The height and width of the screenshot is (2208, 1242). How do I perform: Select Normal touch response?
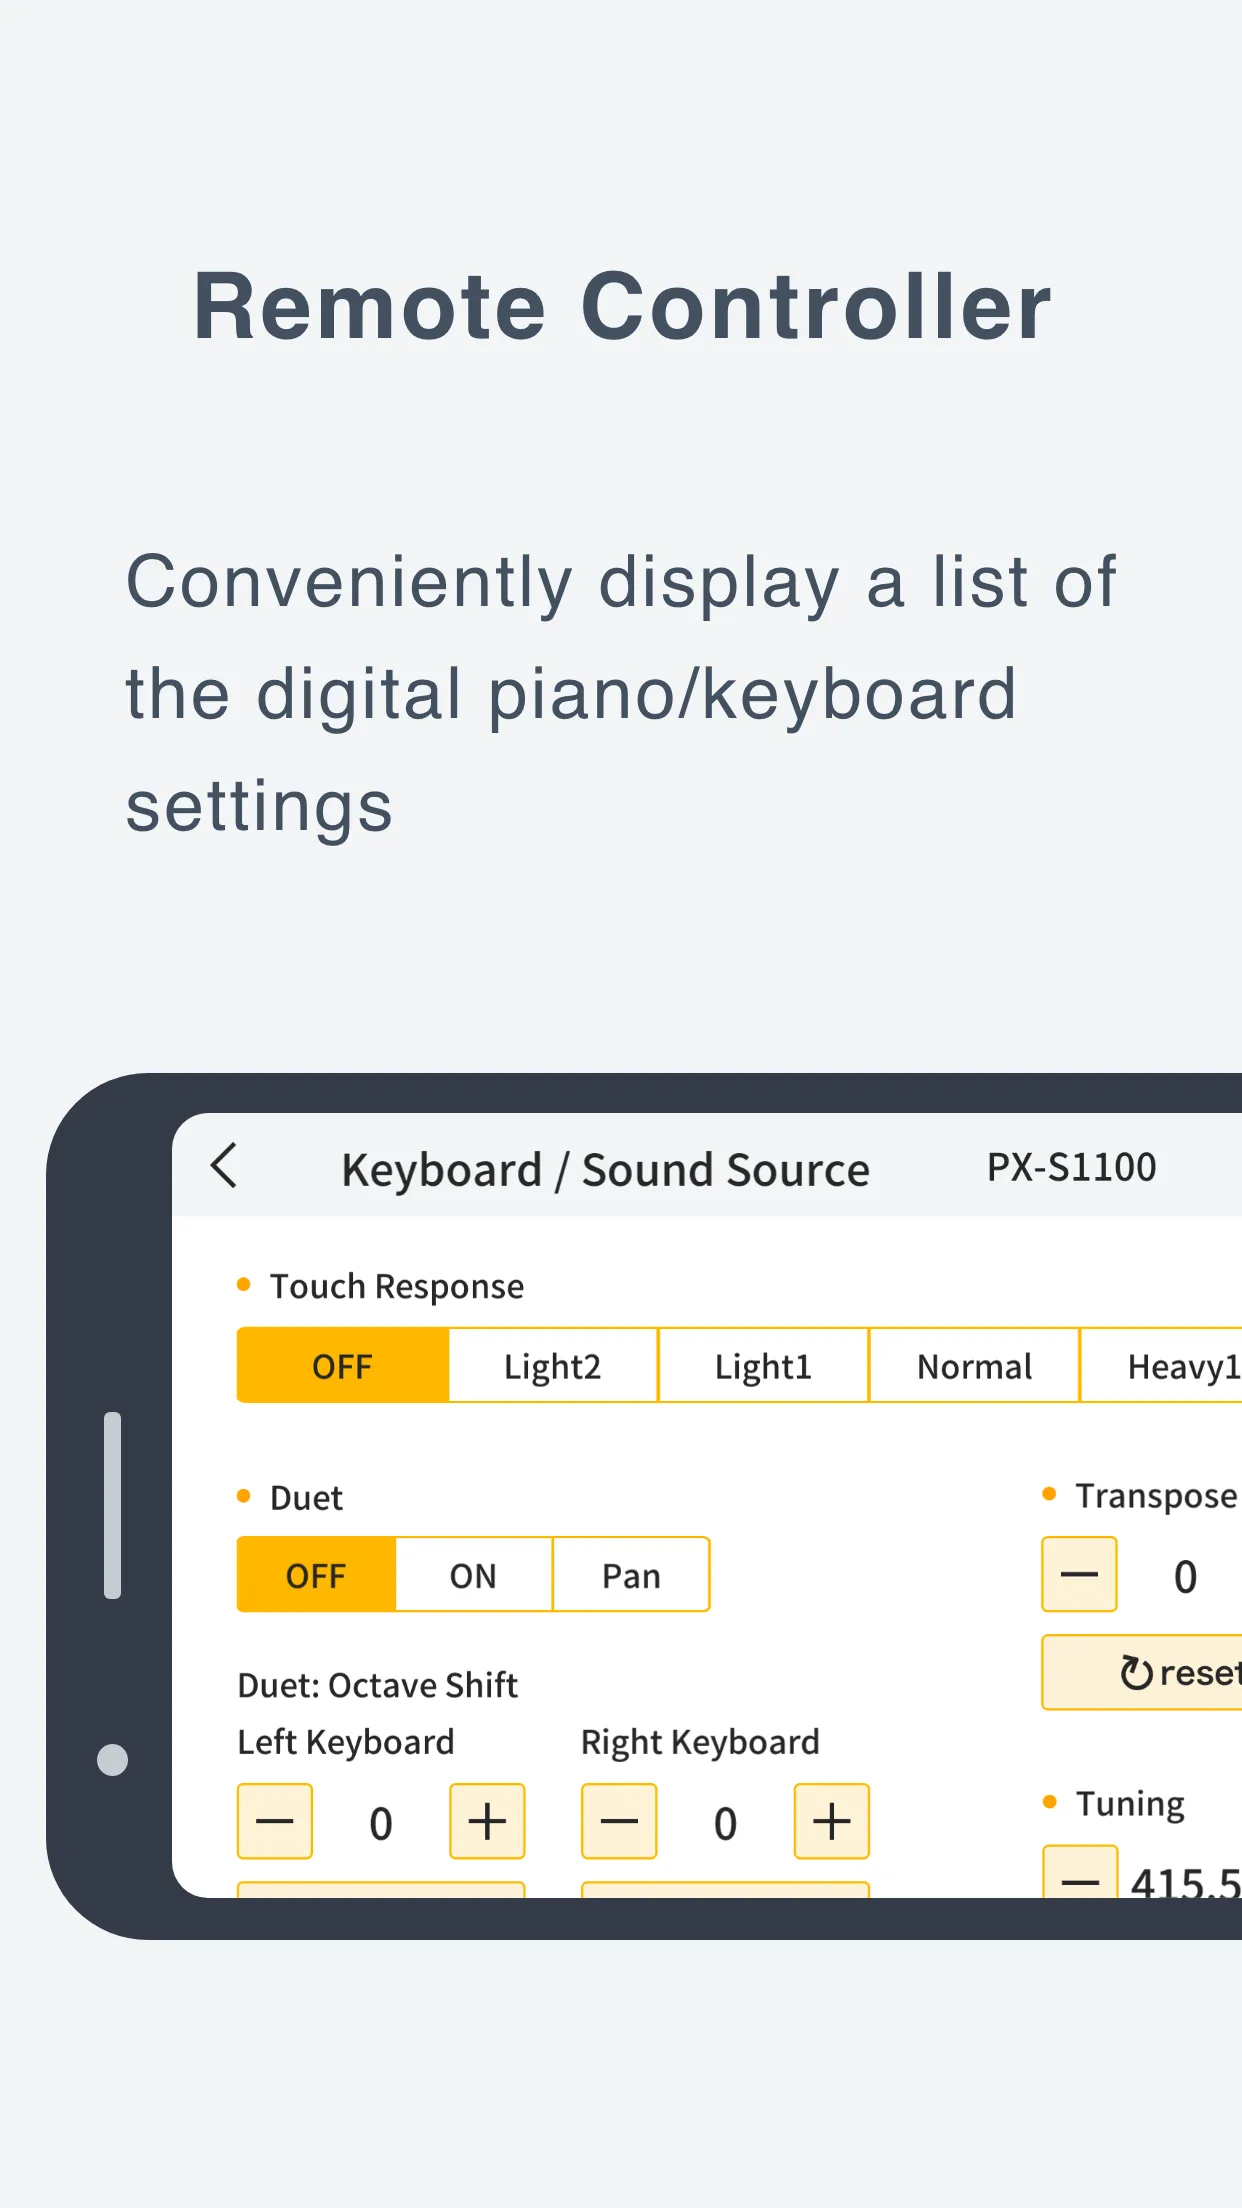(974, 1365)
